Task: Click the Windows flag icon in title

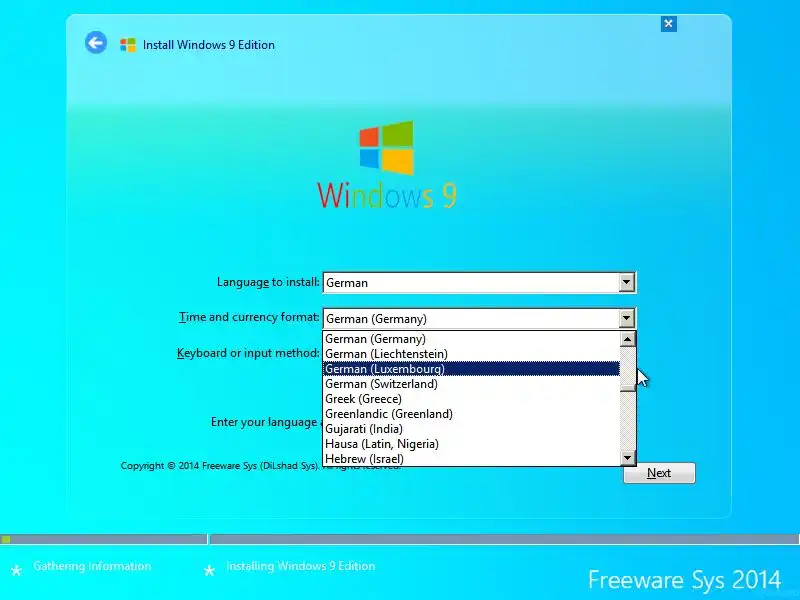Action: (x=128, y=45)
